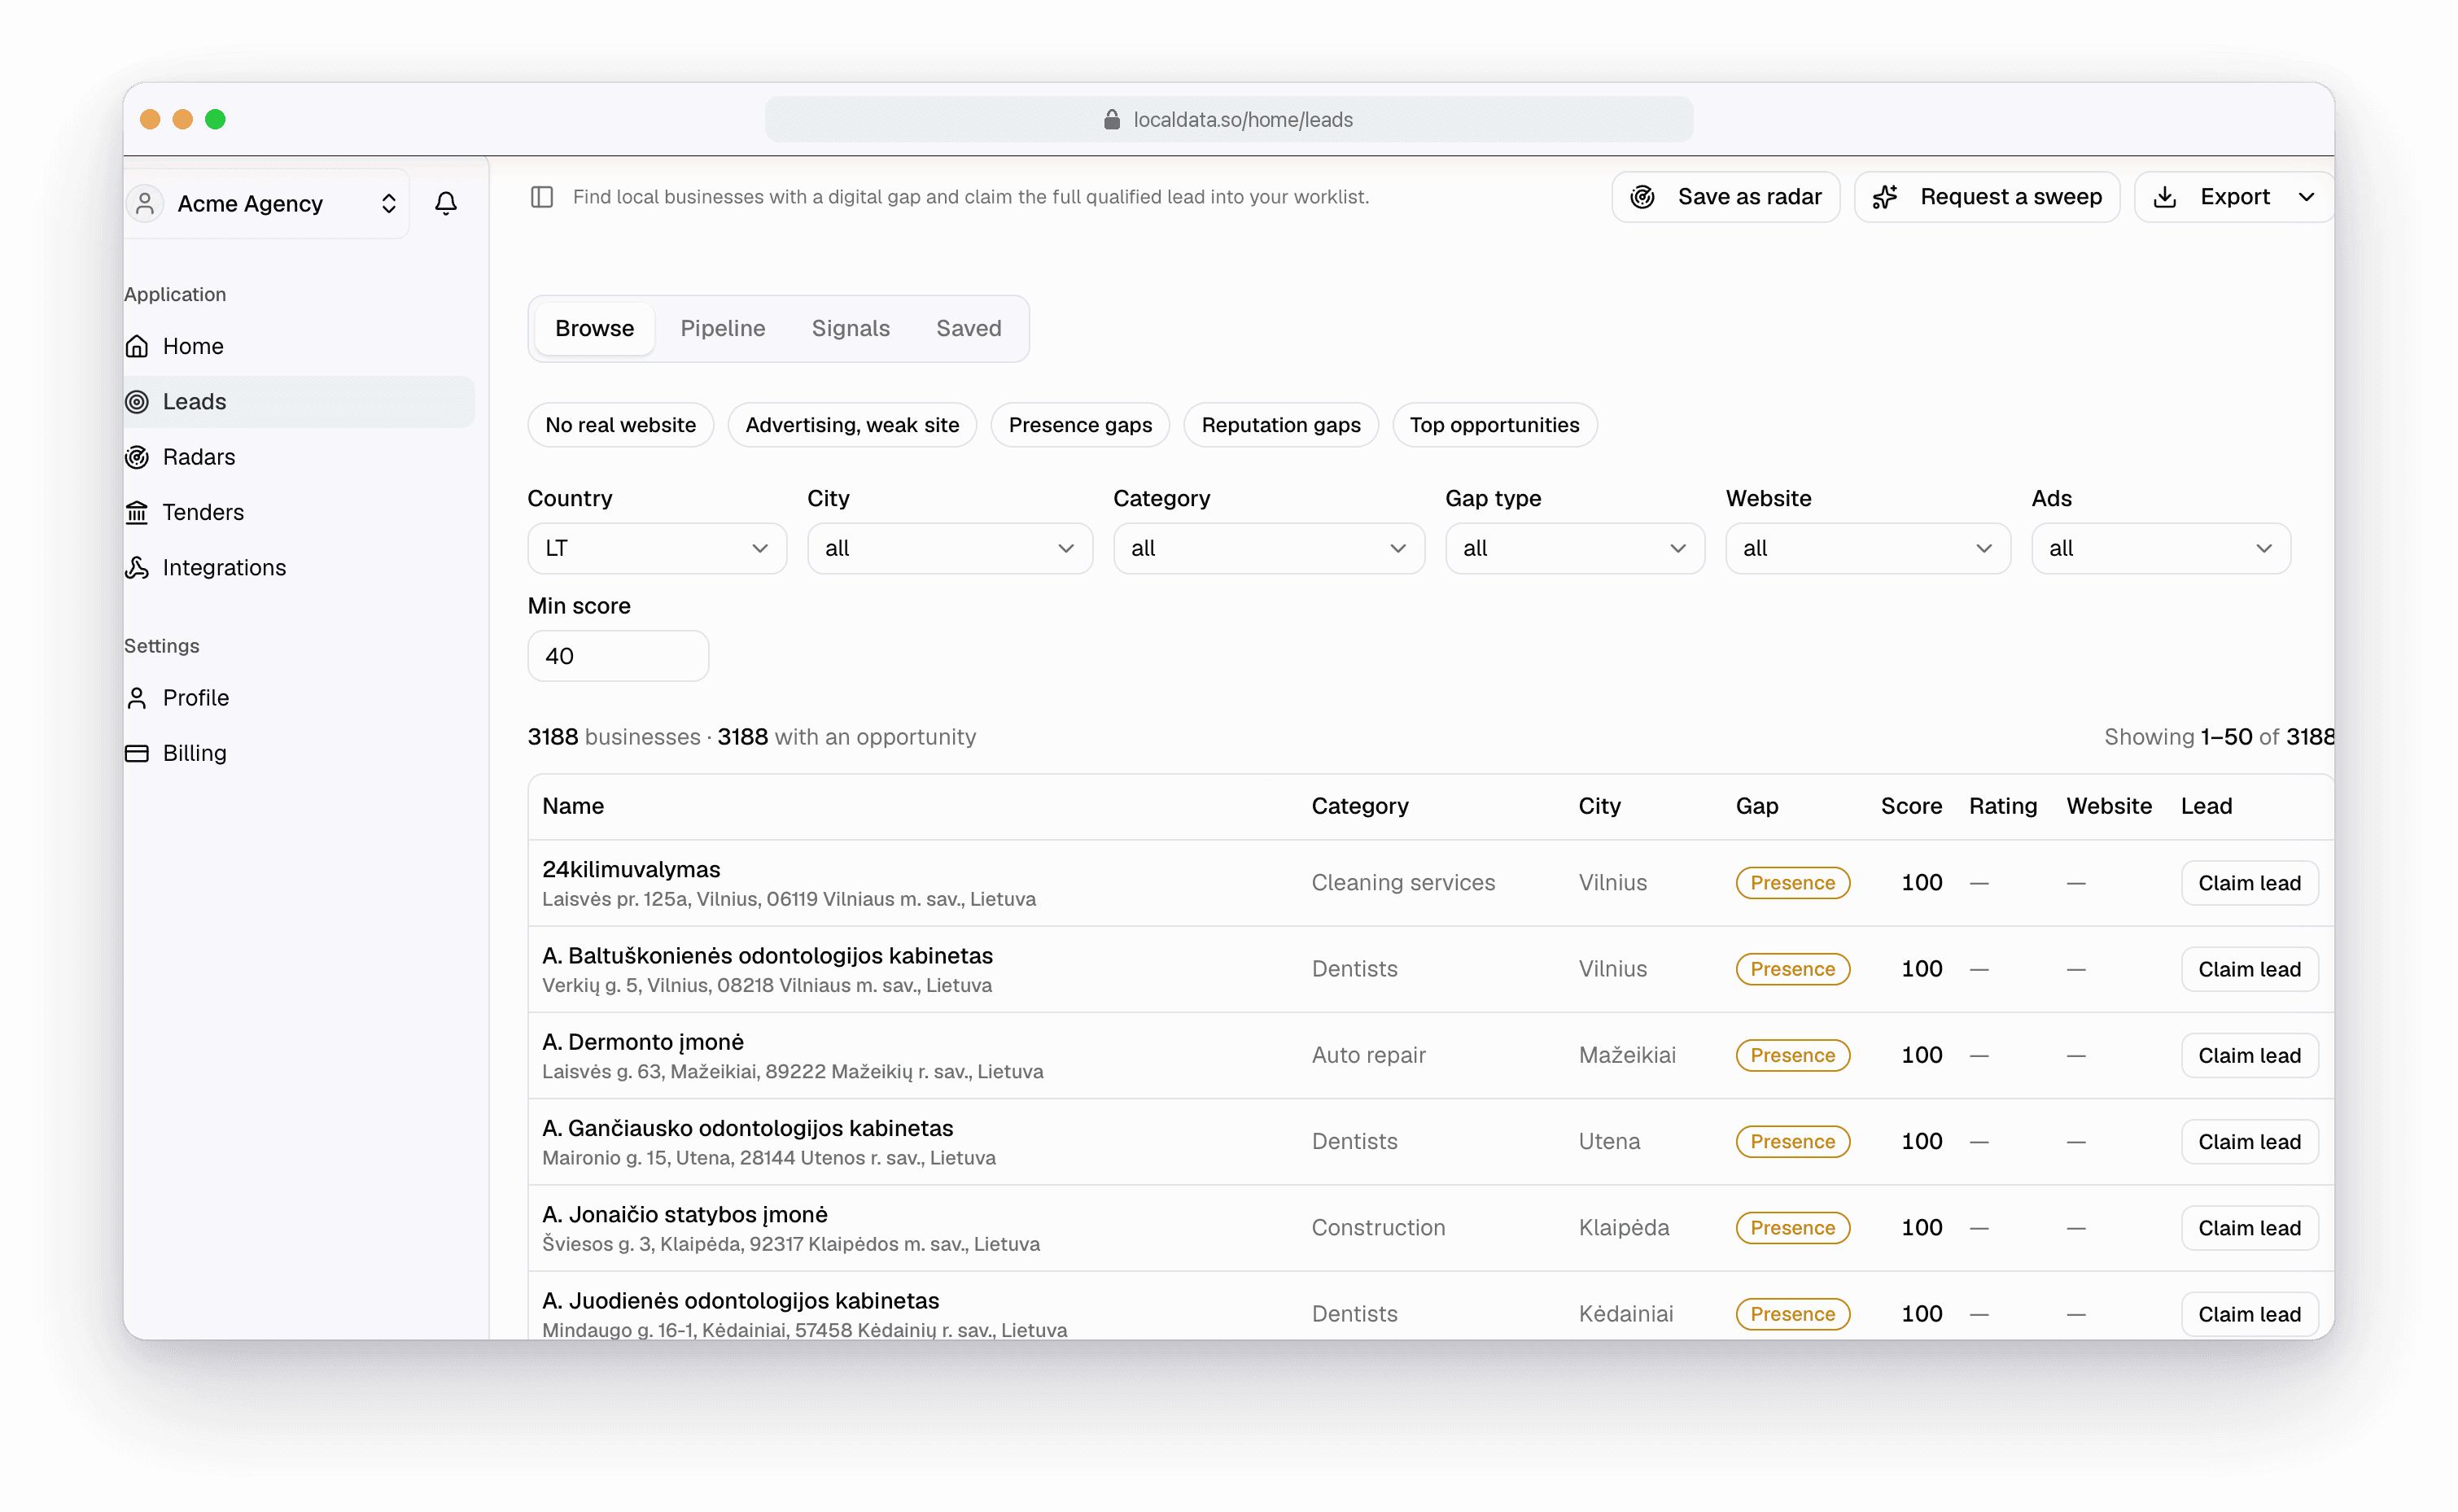Click the Auto repair category cell
The height and width of the screenshot is (1512, 2458).
point(1368,1055)
